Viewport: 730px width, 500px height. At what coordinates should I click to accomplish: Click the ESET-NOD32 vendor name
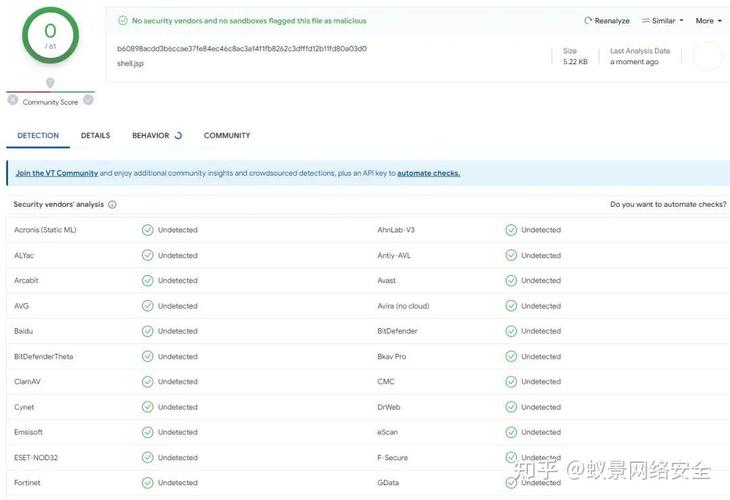[x=36, y=458]
